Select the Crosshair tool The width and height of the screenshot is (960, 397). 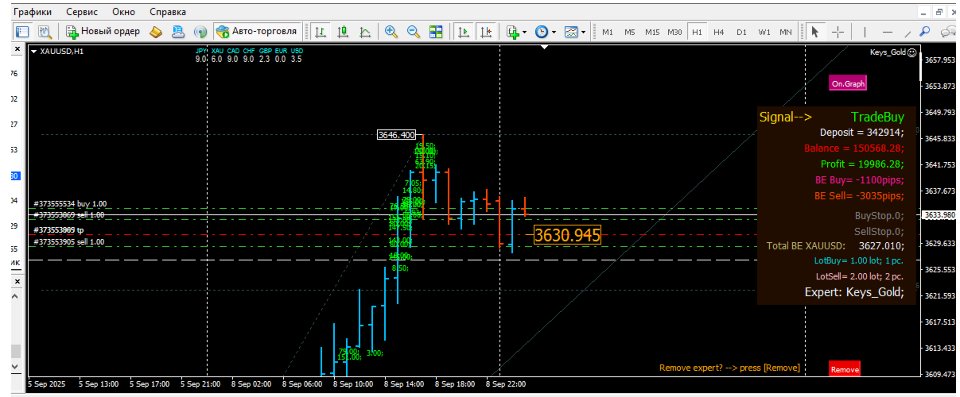tap(838, 31)
